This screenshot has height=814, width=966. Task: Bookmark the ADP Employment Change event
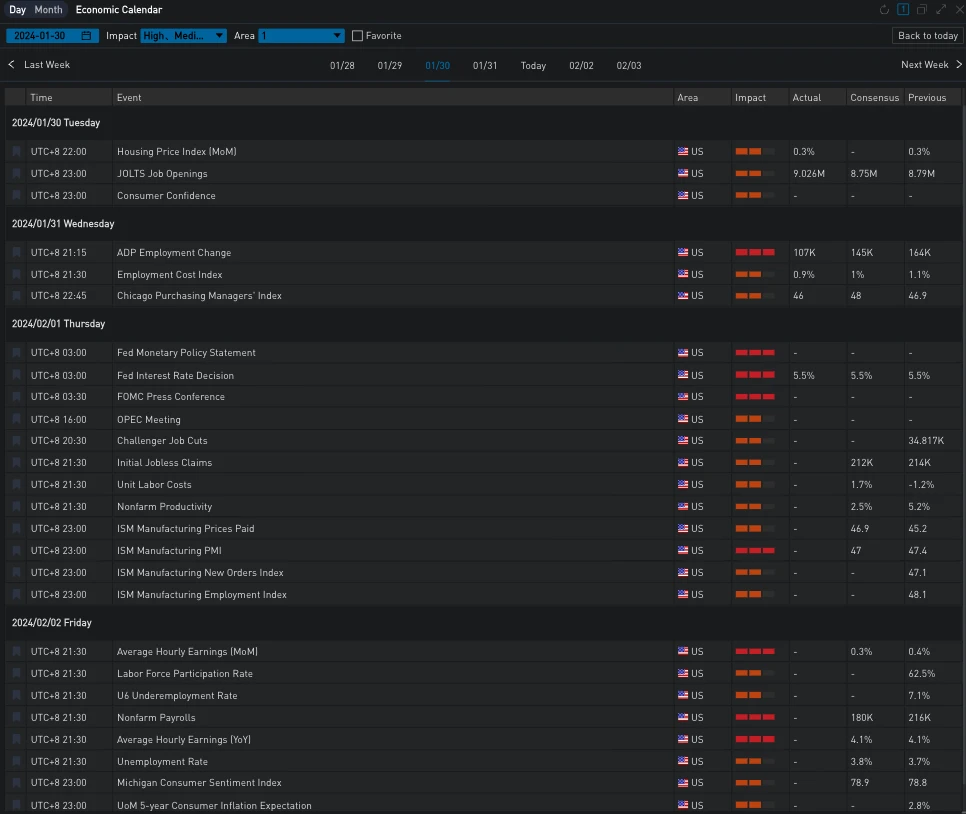pos(16,253)
